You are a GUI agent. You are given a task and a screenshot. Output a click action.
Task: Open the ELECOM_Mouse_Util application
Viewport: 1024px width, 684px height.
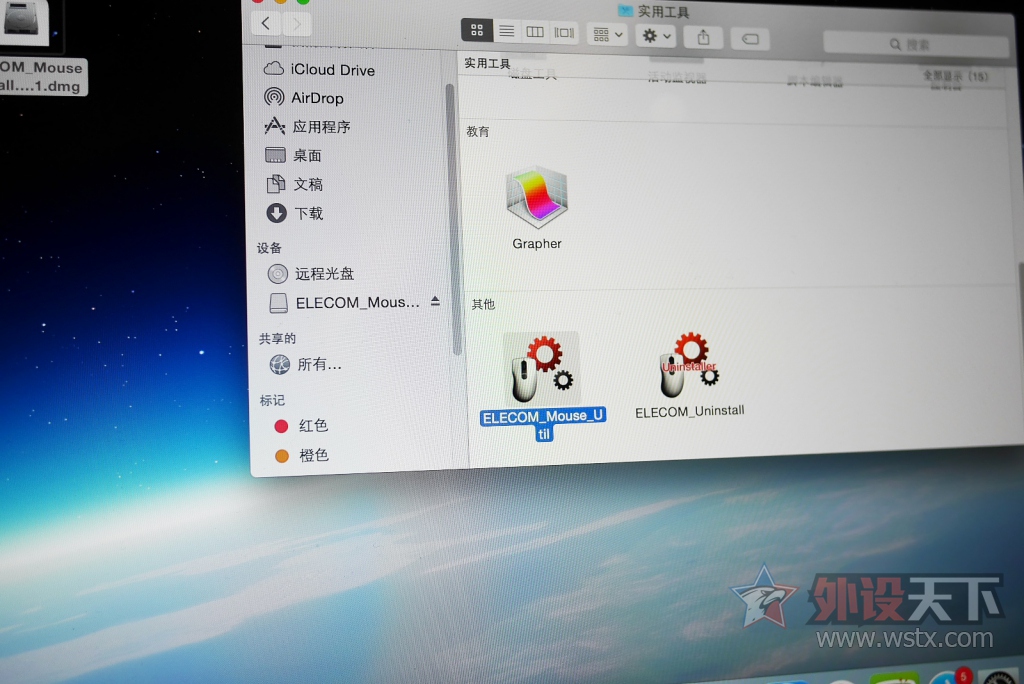pyautogui.click(x=541, y=370)
